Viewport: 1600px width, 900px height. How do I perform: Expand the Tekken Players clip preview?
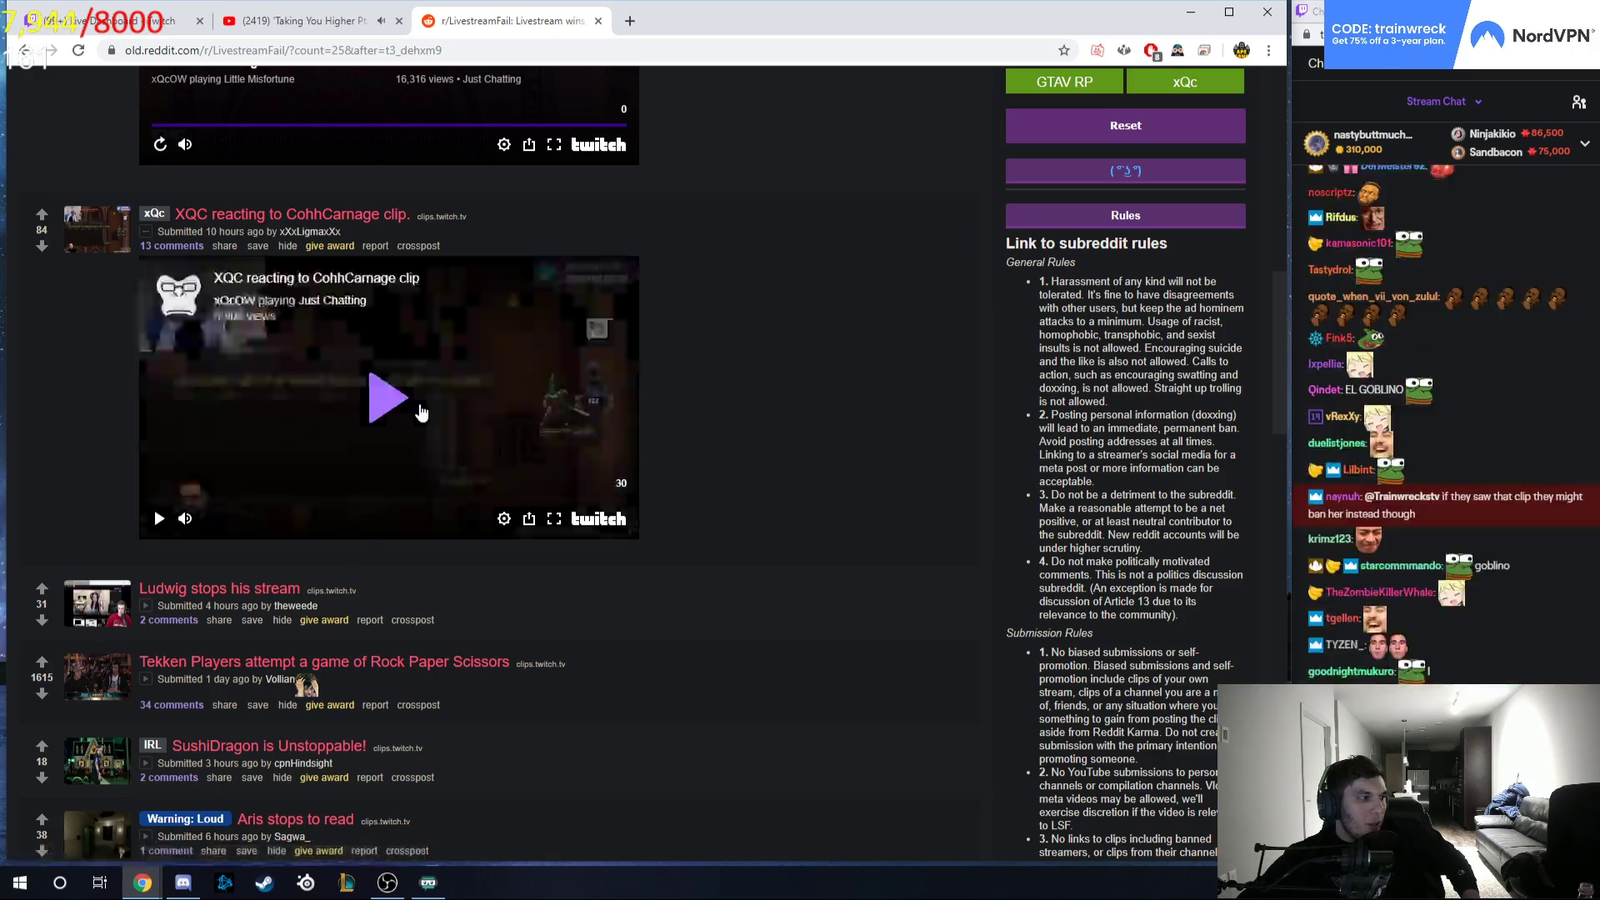pos(146,679)
